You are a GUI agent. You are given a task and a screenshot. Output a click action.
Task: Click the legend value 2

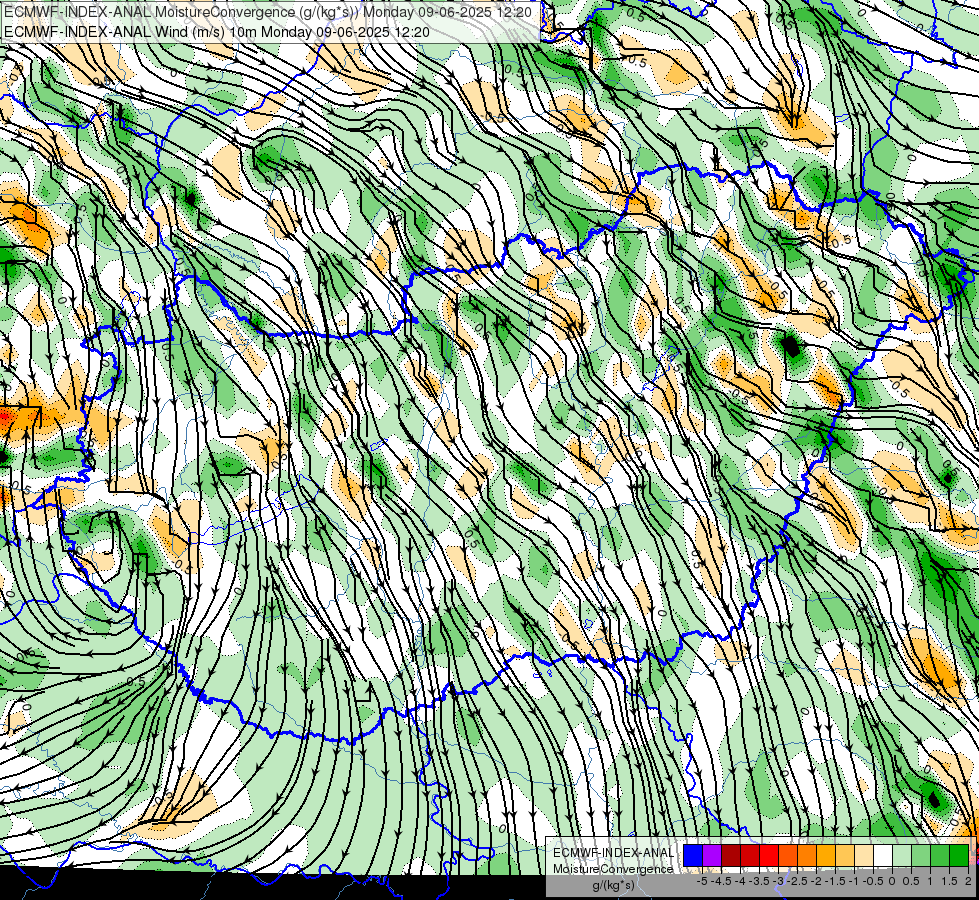coord(968,881)
